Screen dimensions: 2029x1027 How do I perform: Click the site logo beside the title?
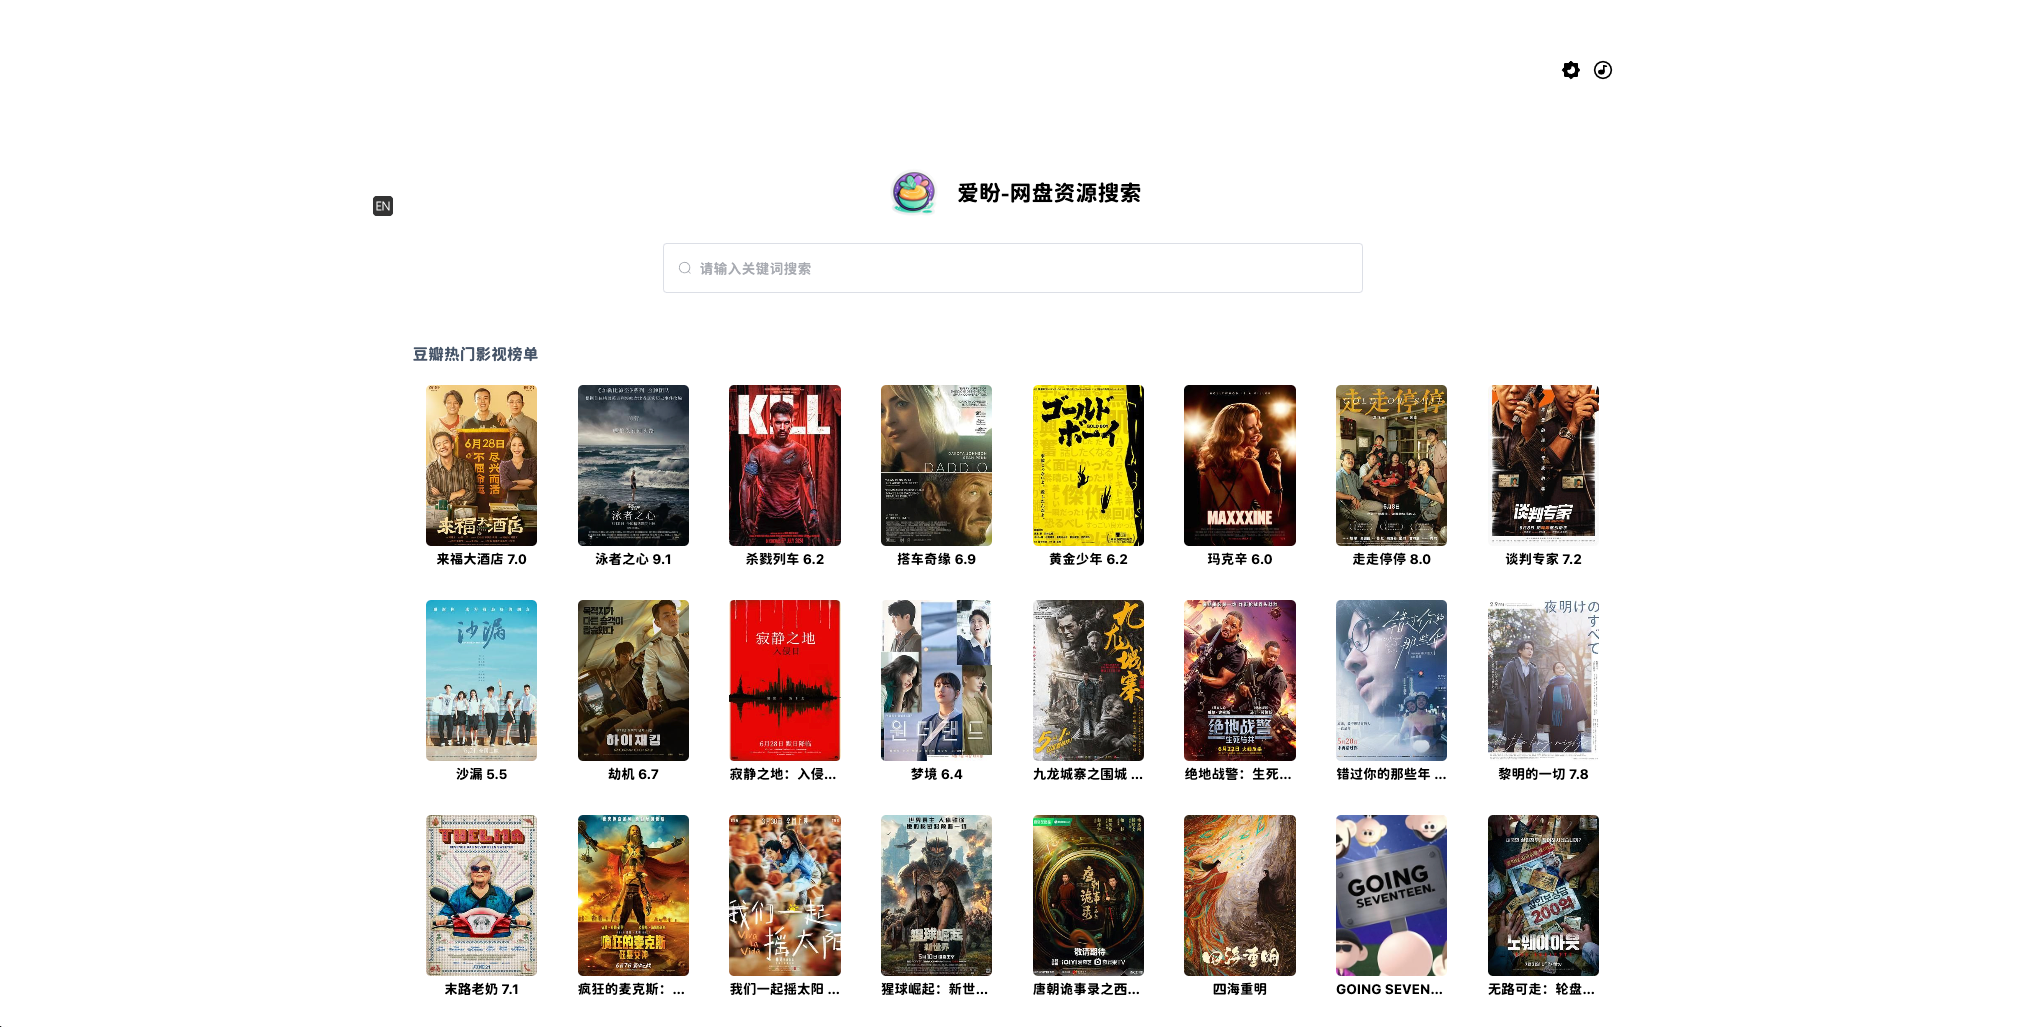tap(913, 193)
